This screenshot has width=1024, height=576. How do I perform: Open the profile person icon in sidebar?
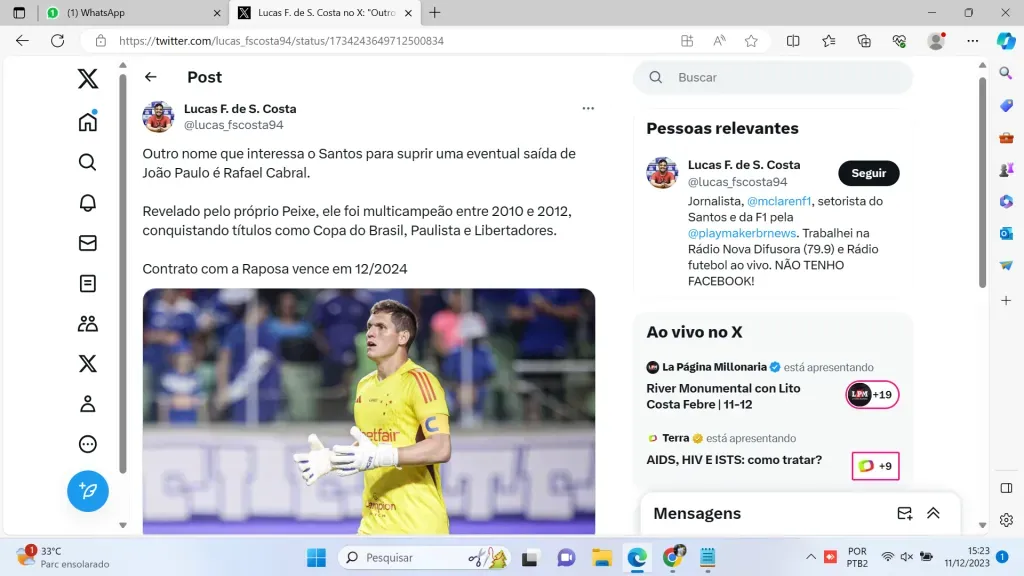click(88, 404)
